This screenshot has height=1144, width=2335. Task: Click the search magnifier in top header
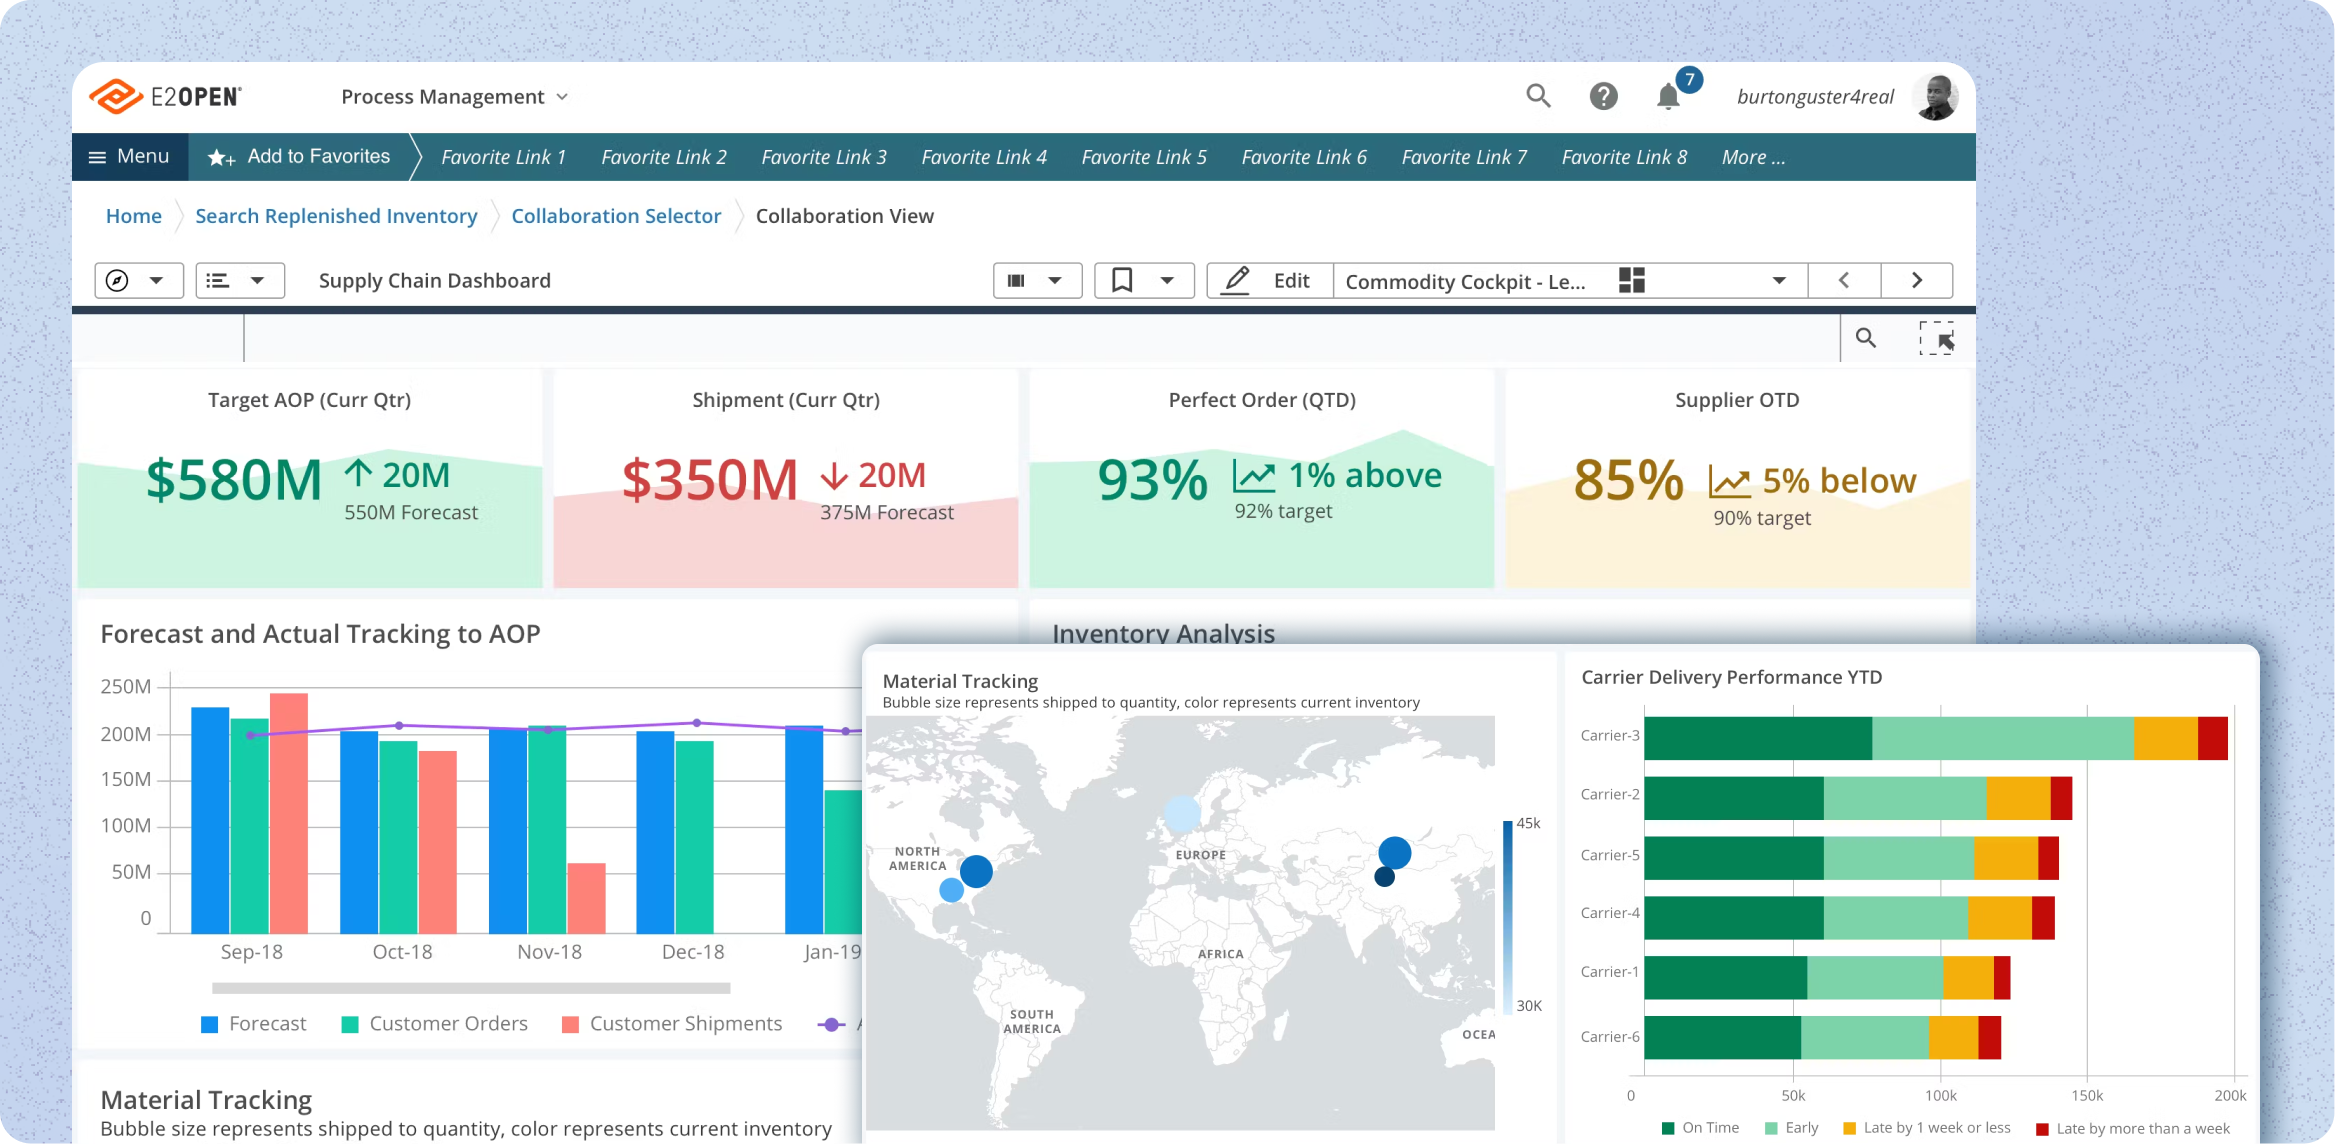pyautogui.click(x=1538, y=96)
